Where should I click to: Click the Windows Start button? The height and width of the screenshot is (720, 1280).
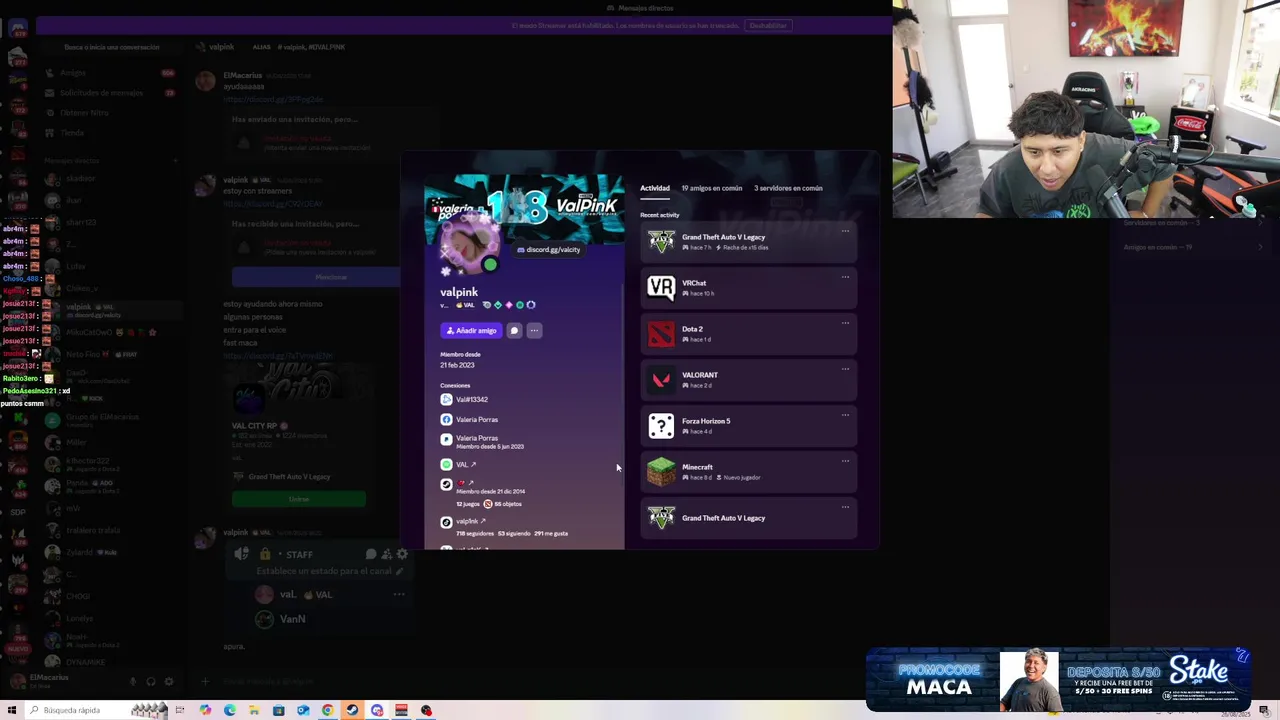click(12, 710)
